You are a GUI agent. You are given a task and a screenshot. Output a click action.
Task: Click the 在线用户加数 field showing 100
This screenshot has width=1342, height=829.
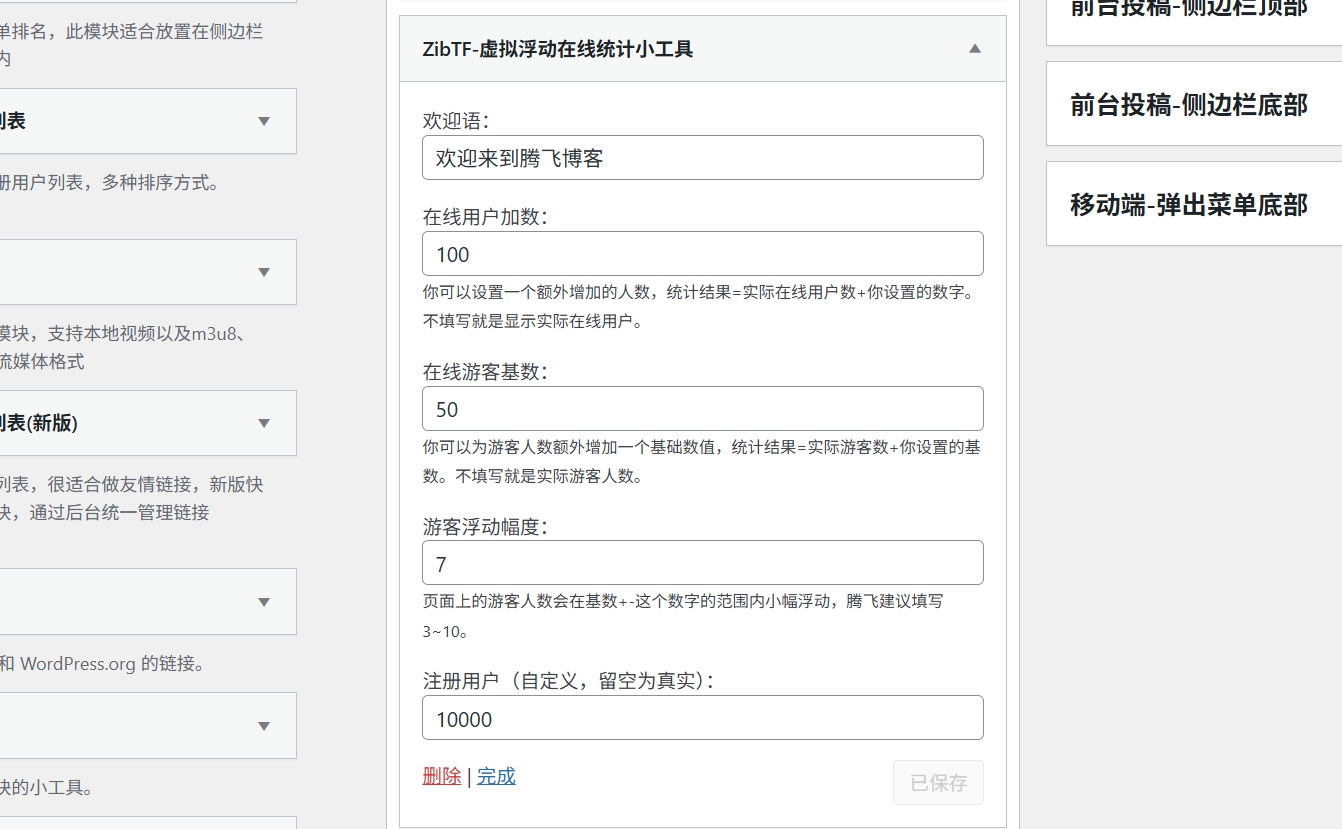pyautogui.click(x=703, y=254)
